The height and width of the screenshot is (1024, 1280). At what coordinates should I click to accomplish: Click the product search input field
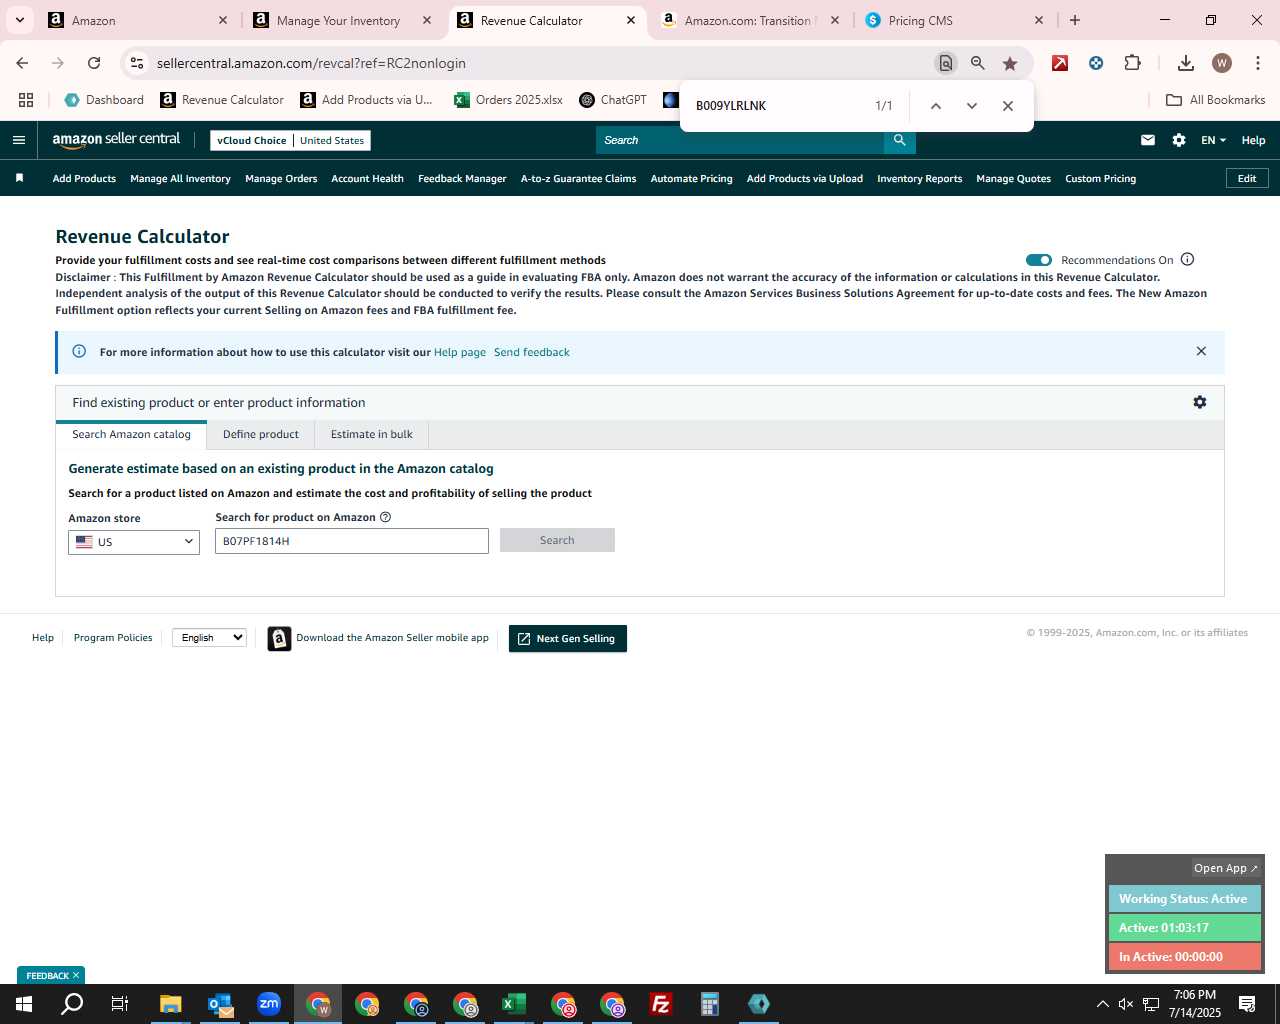point(352,541)
